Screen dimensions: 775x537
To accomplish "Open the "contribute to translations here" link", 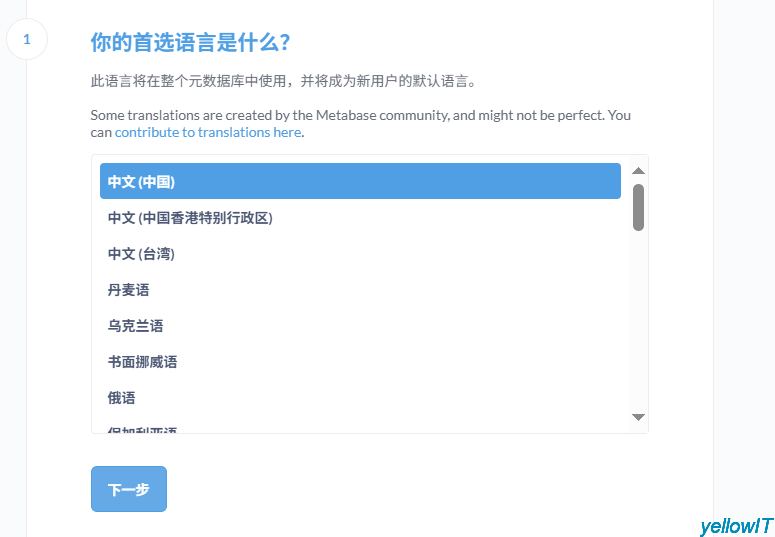I will click(207, 132).
